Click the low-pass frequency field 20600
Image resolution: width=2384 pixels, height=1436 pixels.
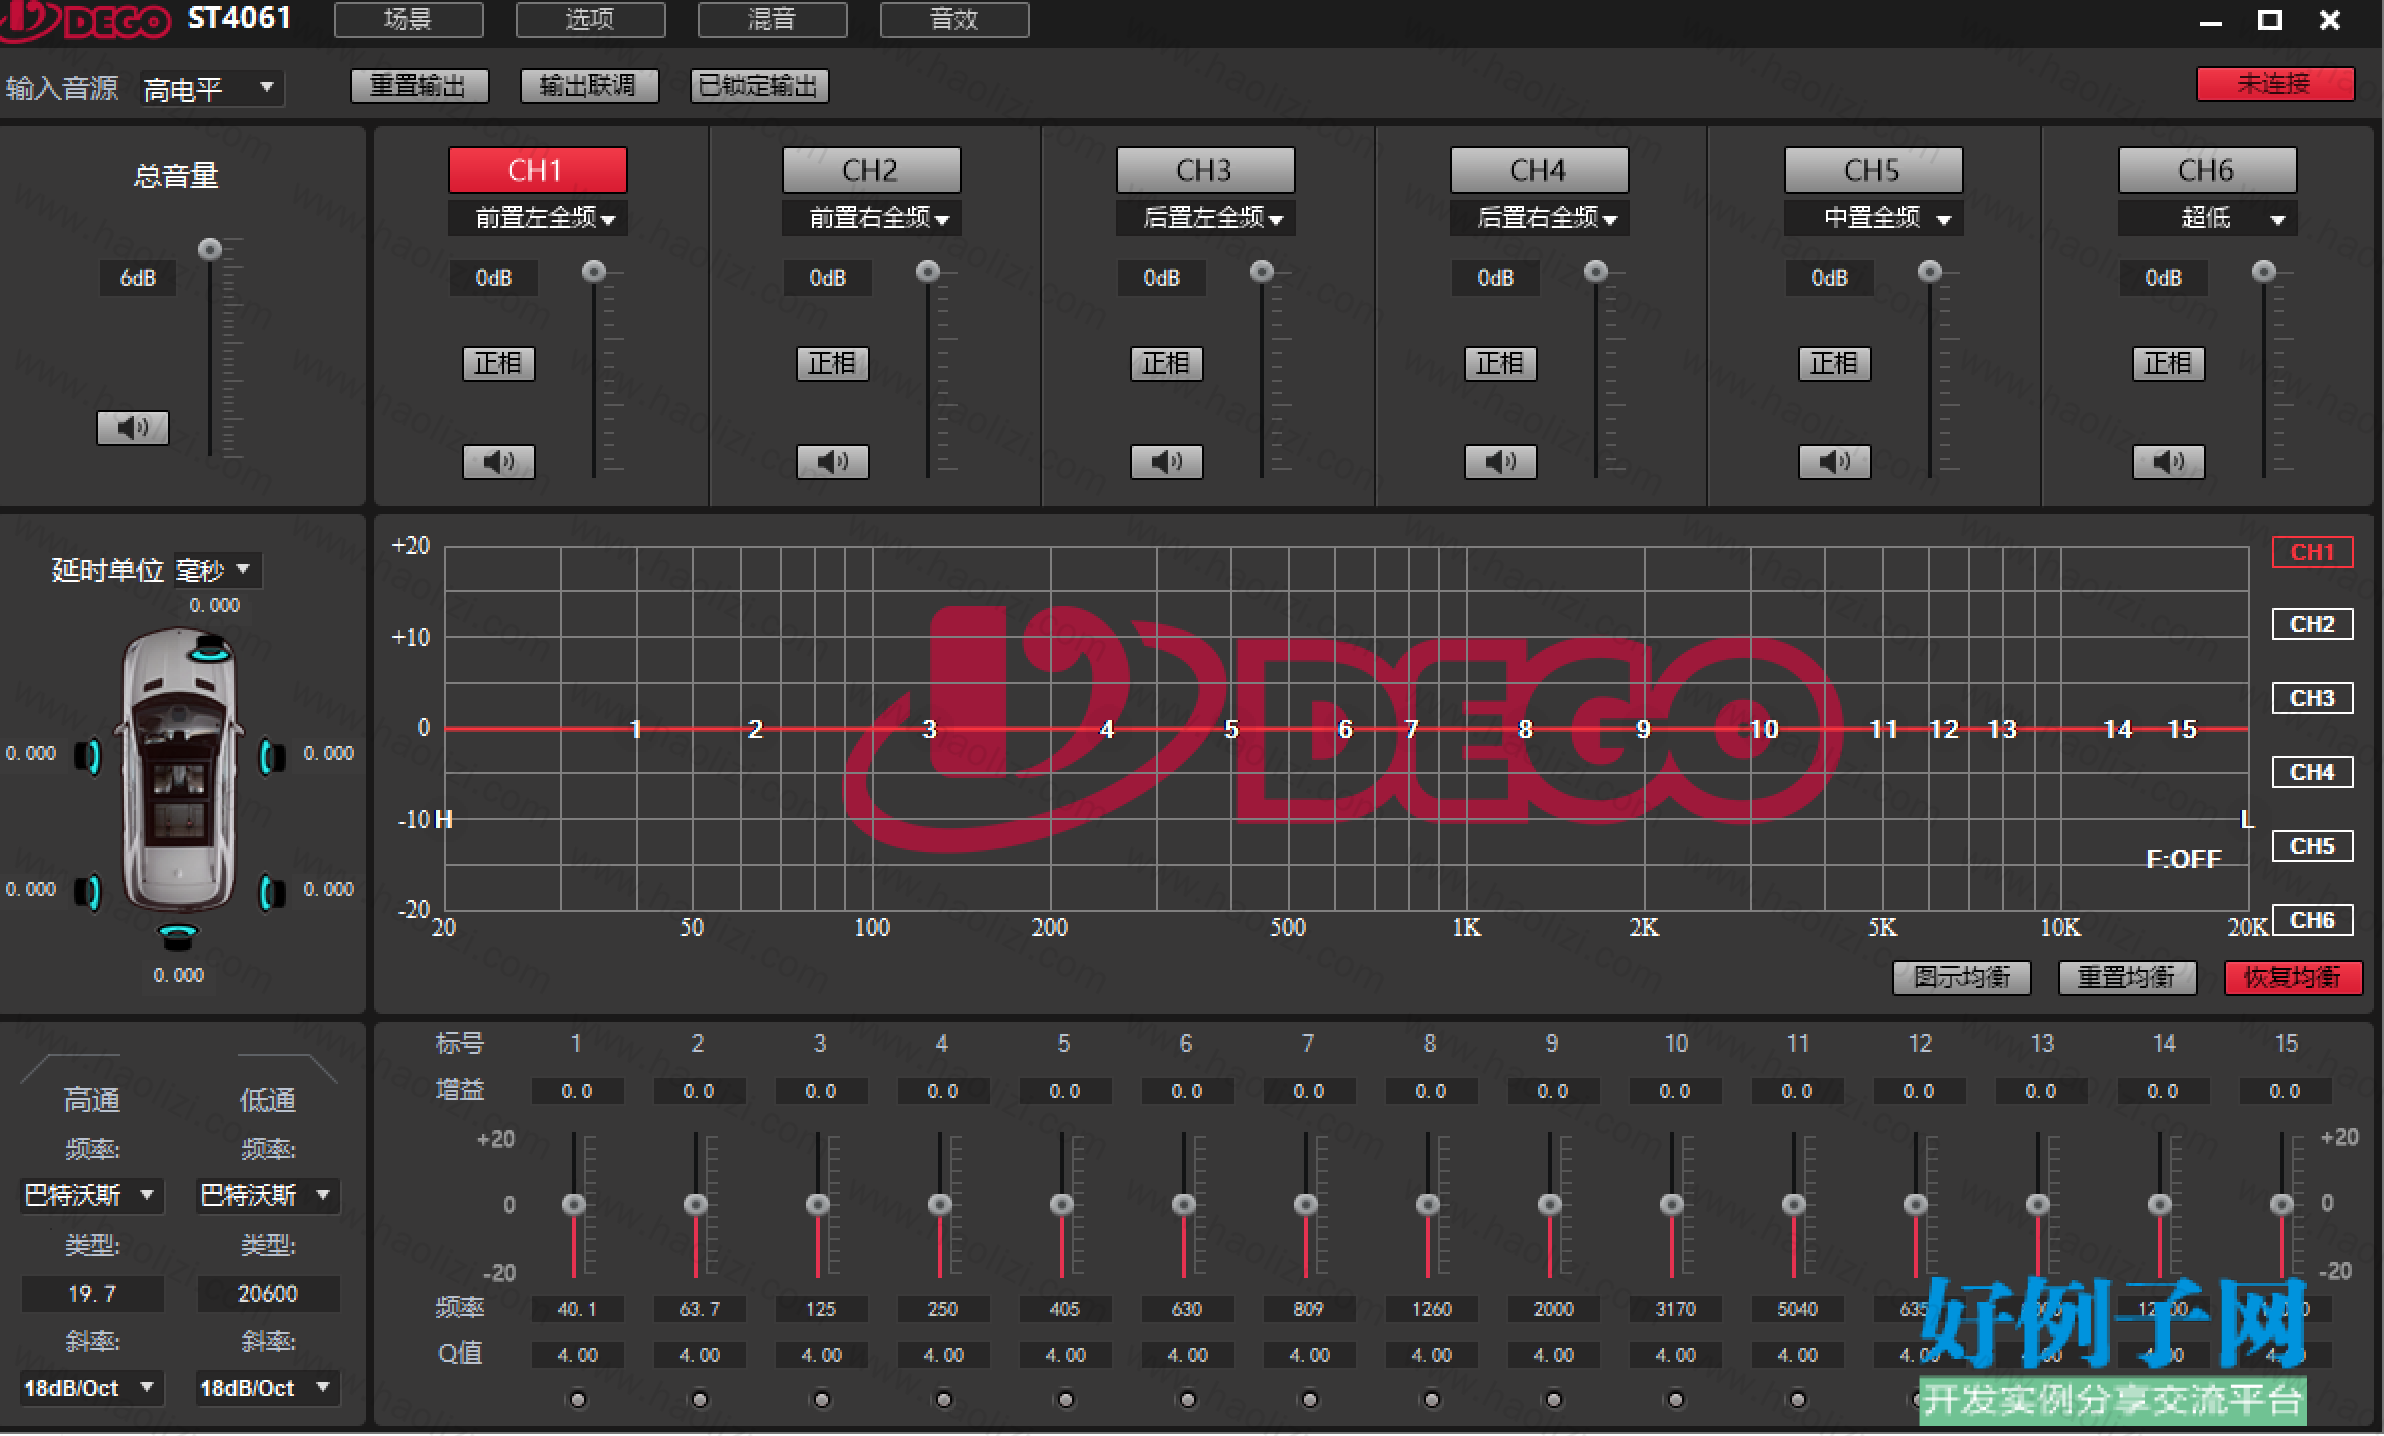[x=267, y=1294]
